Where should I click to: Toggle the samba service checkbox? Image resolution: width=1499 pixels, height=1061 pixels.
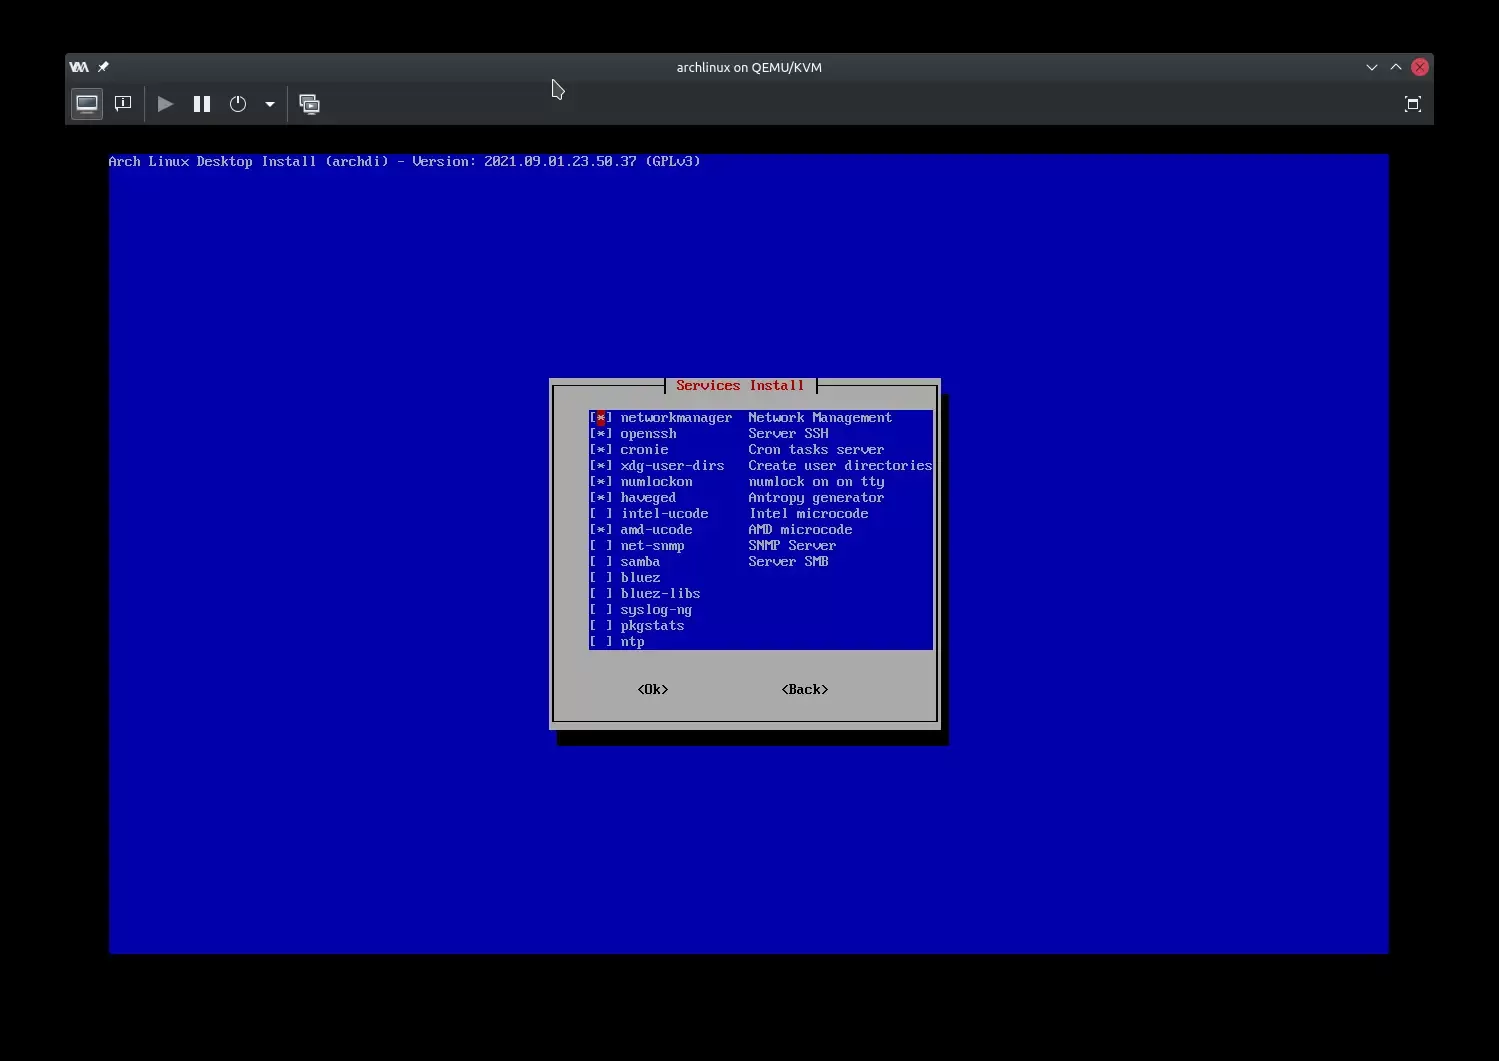(601, 562)
